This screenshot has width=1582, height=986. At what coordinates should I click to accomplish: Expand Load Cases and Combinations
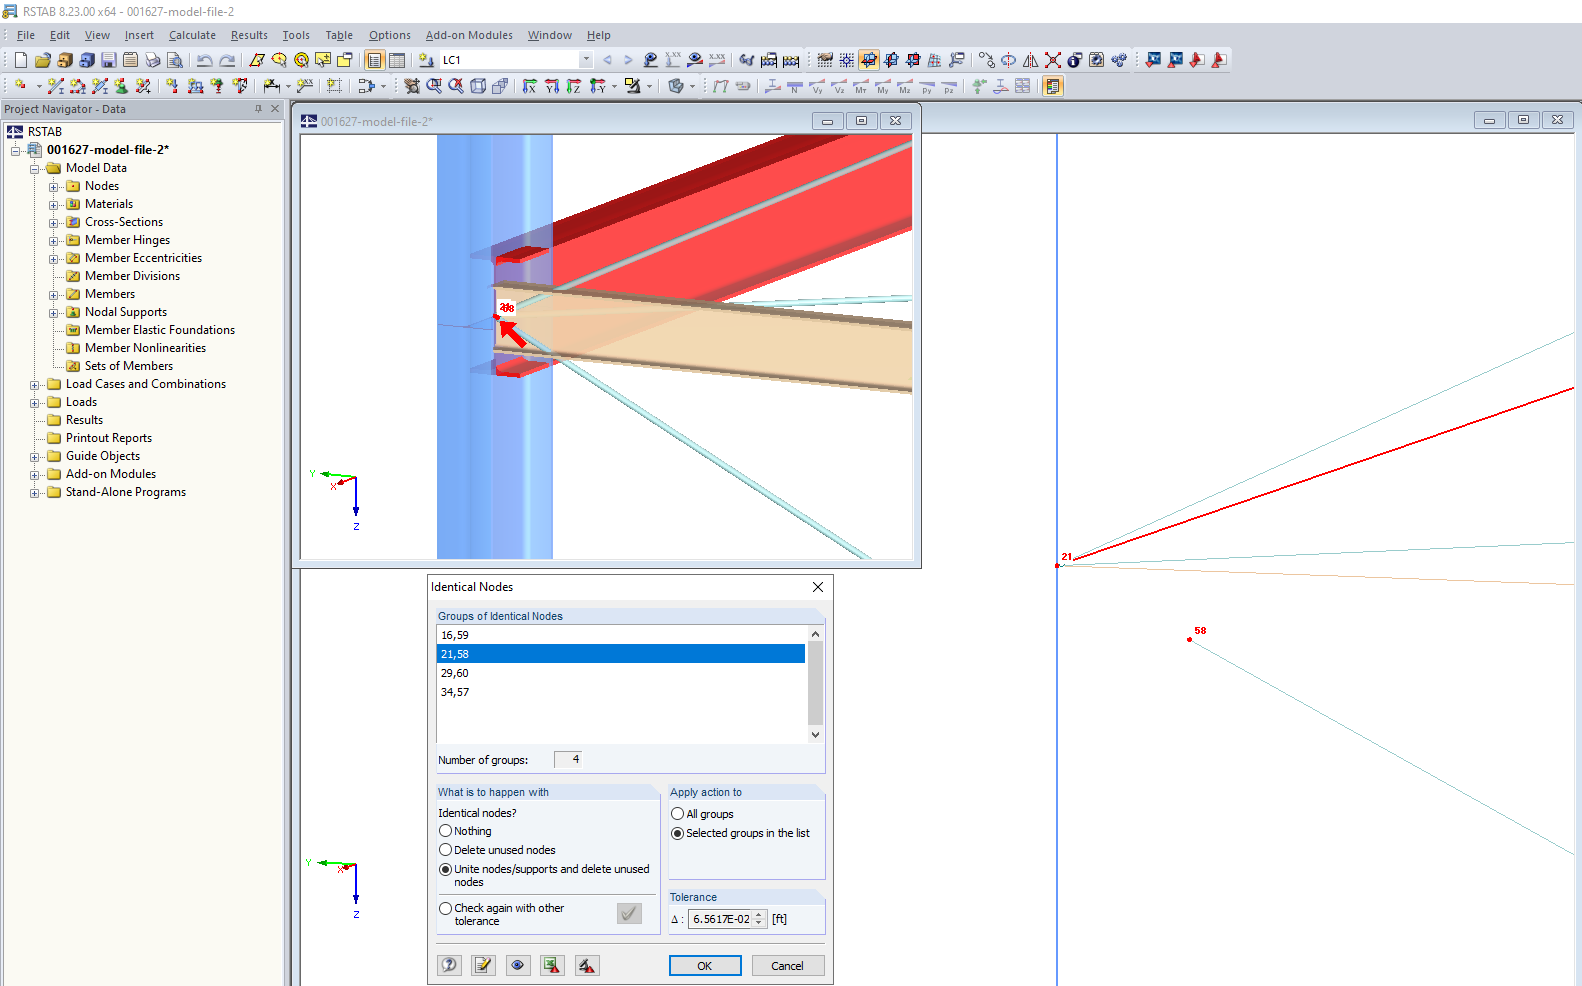[x=35, y=385]
